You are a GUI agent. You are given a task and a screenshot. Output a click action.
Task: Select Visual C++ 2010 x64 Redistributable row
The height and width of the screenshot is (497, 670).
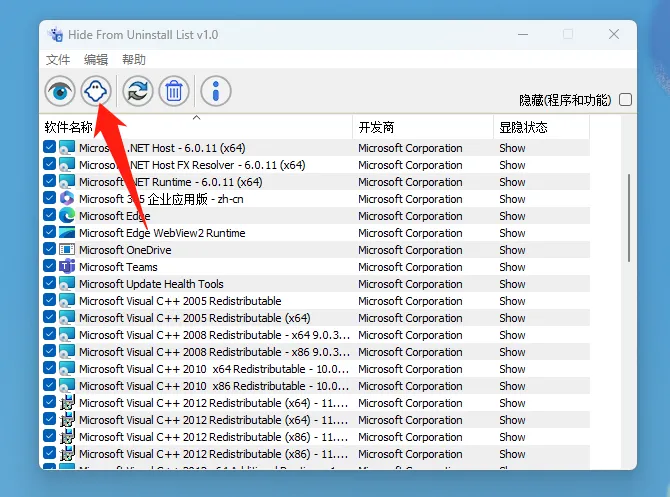[315, 369]
